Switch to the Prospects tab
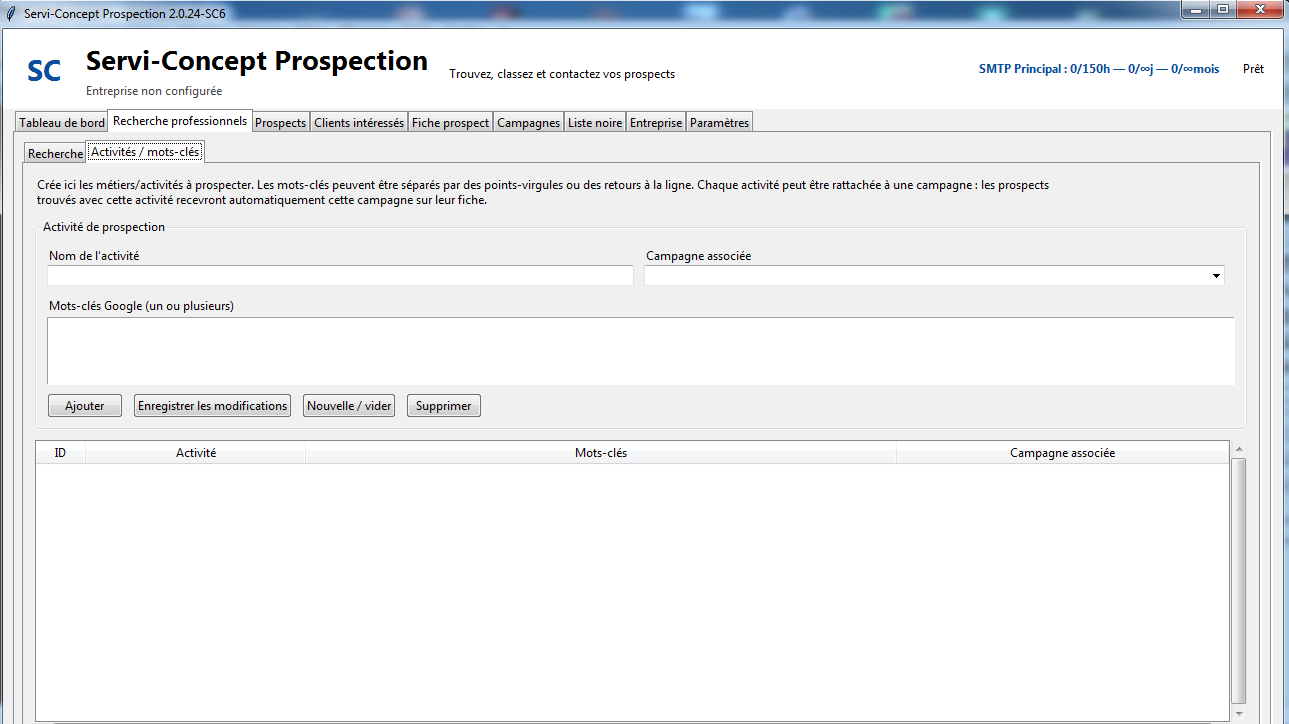This screenshot has width=1289, height=724. [280, 123]
